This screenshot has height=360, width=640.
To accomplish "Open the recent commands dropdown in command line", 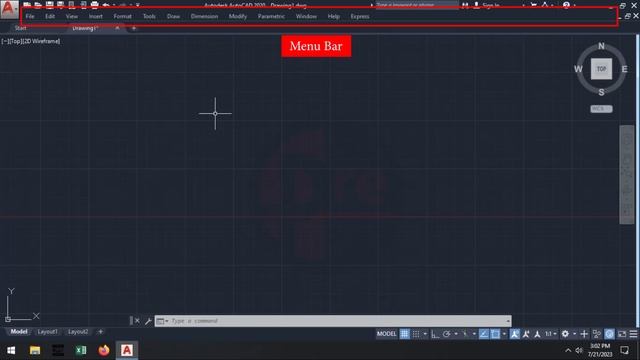I will (x=162, y=321).
